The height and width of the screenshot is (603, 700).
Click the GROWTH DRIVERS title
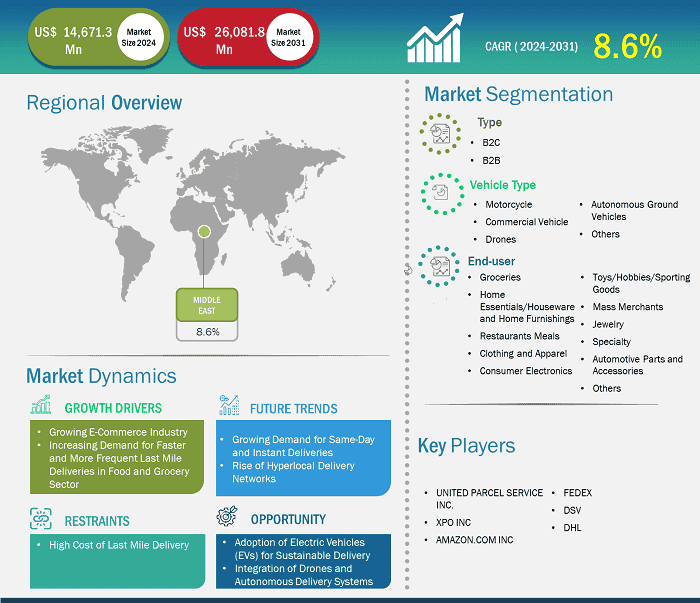click(x=113, y=408)
